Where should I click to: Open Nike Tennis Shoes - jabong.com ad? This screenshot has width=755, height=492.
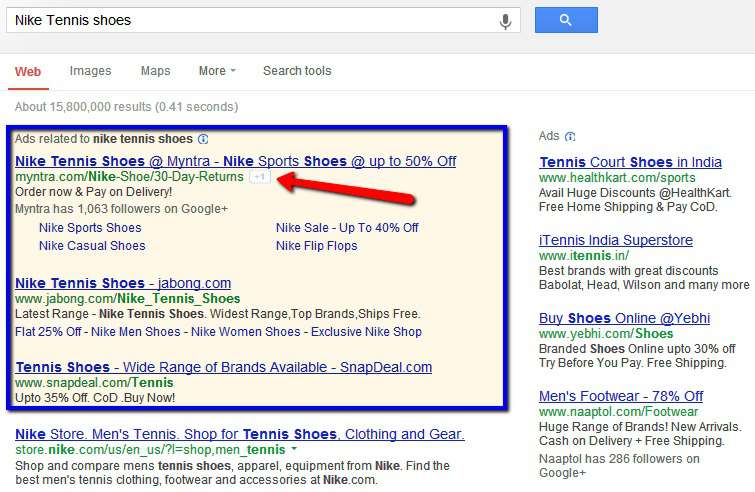123,283
